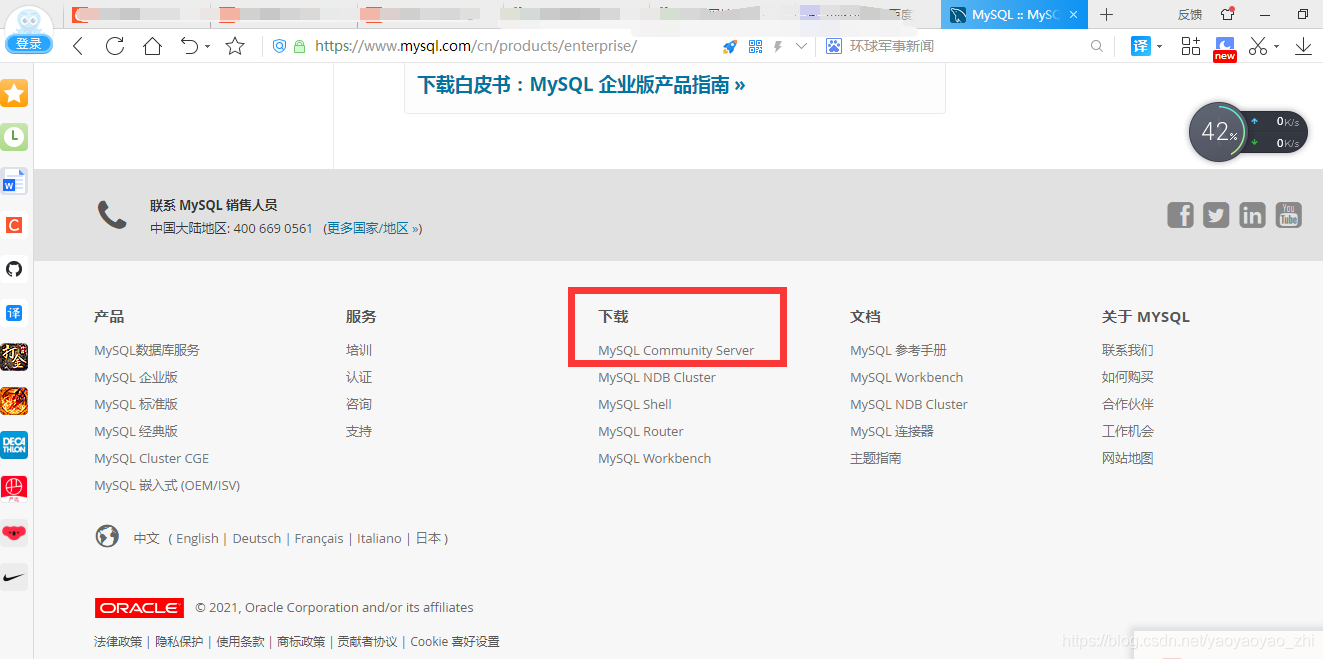Open the 网站地图 link
This screenshot has width=1323, height=659.
1128,458
